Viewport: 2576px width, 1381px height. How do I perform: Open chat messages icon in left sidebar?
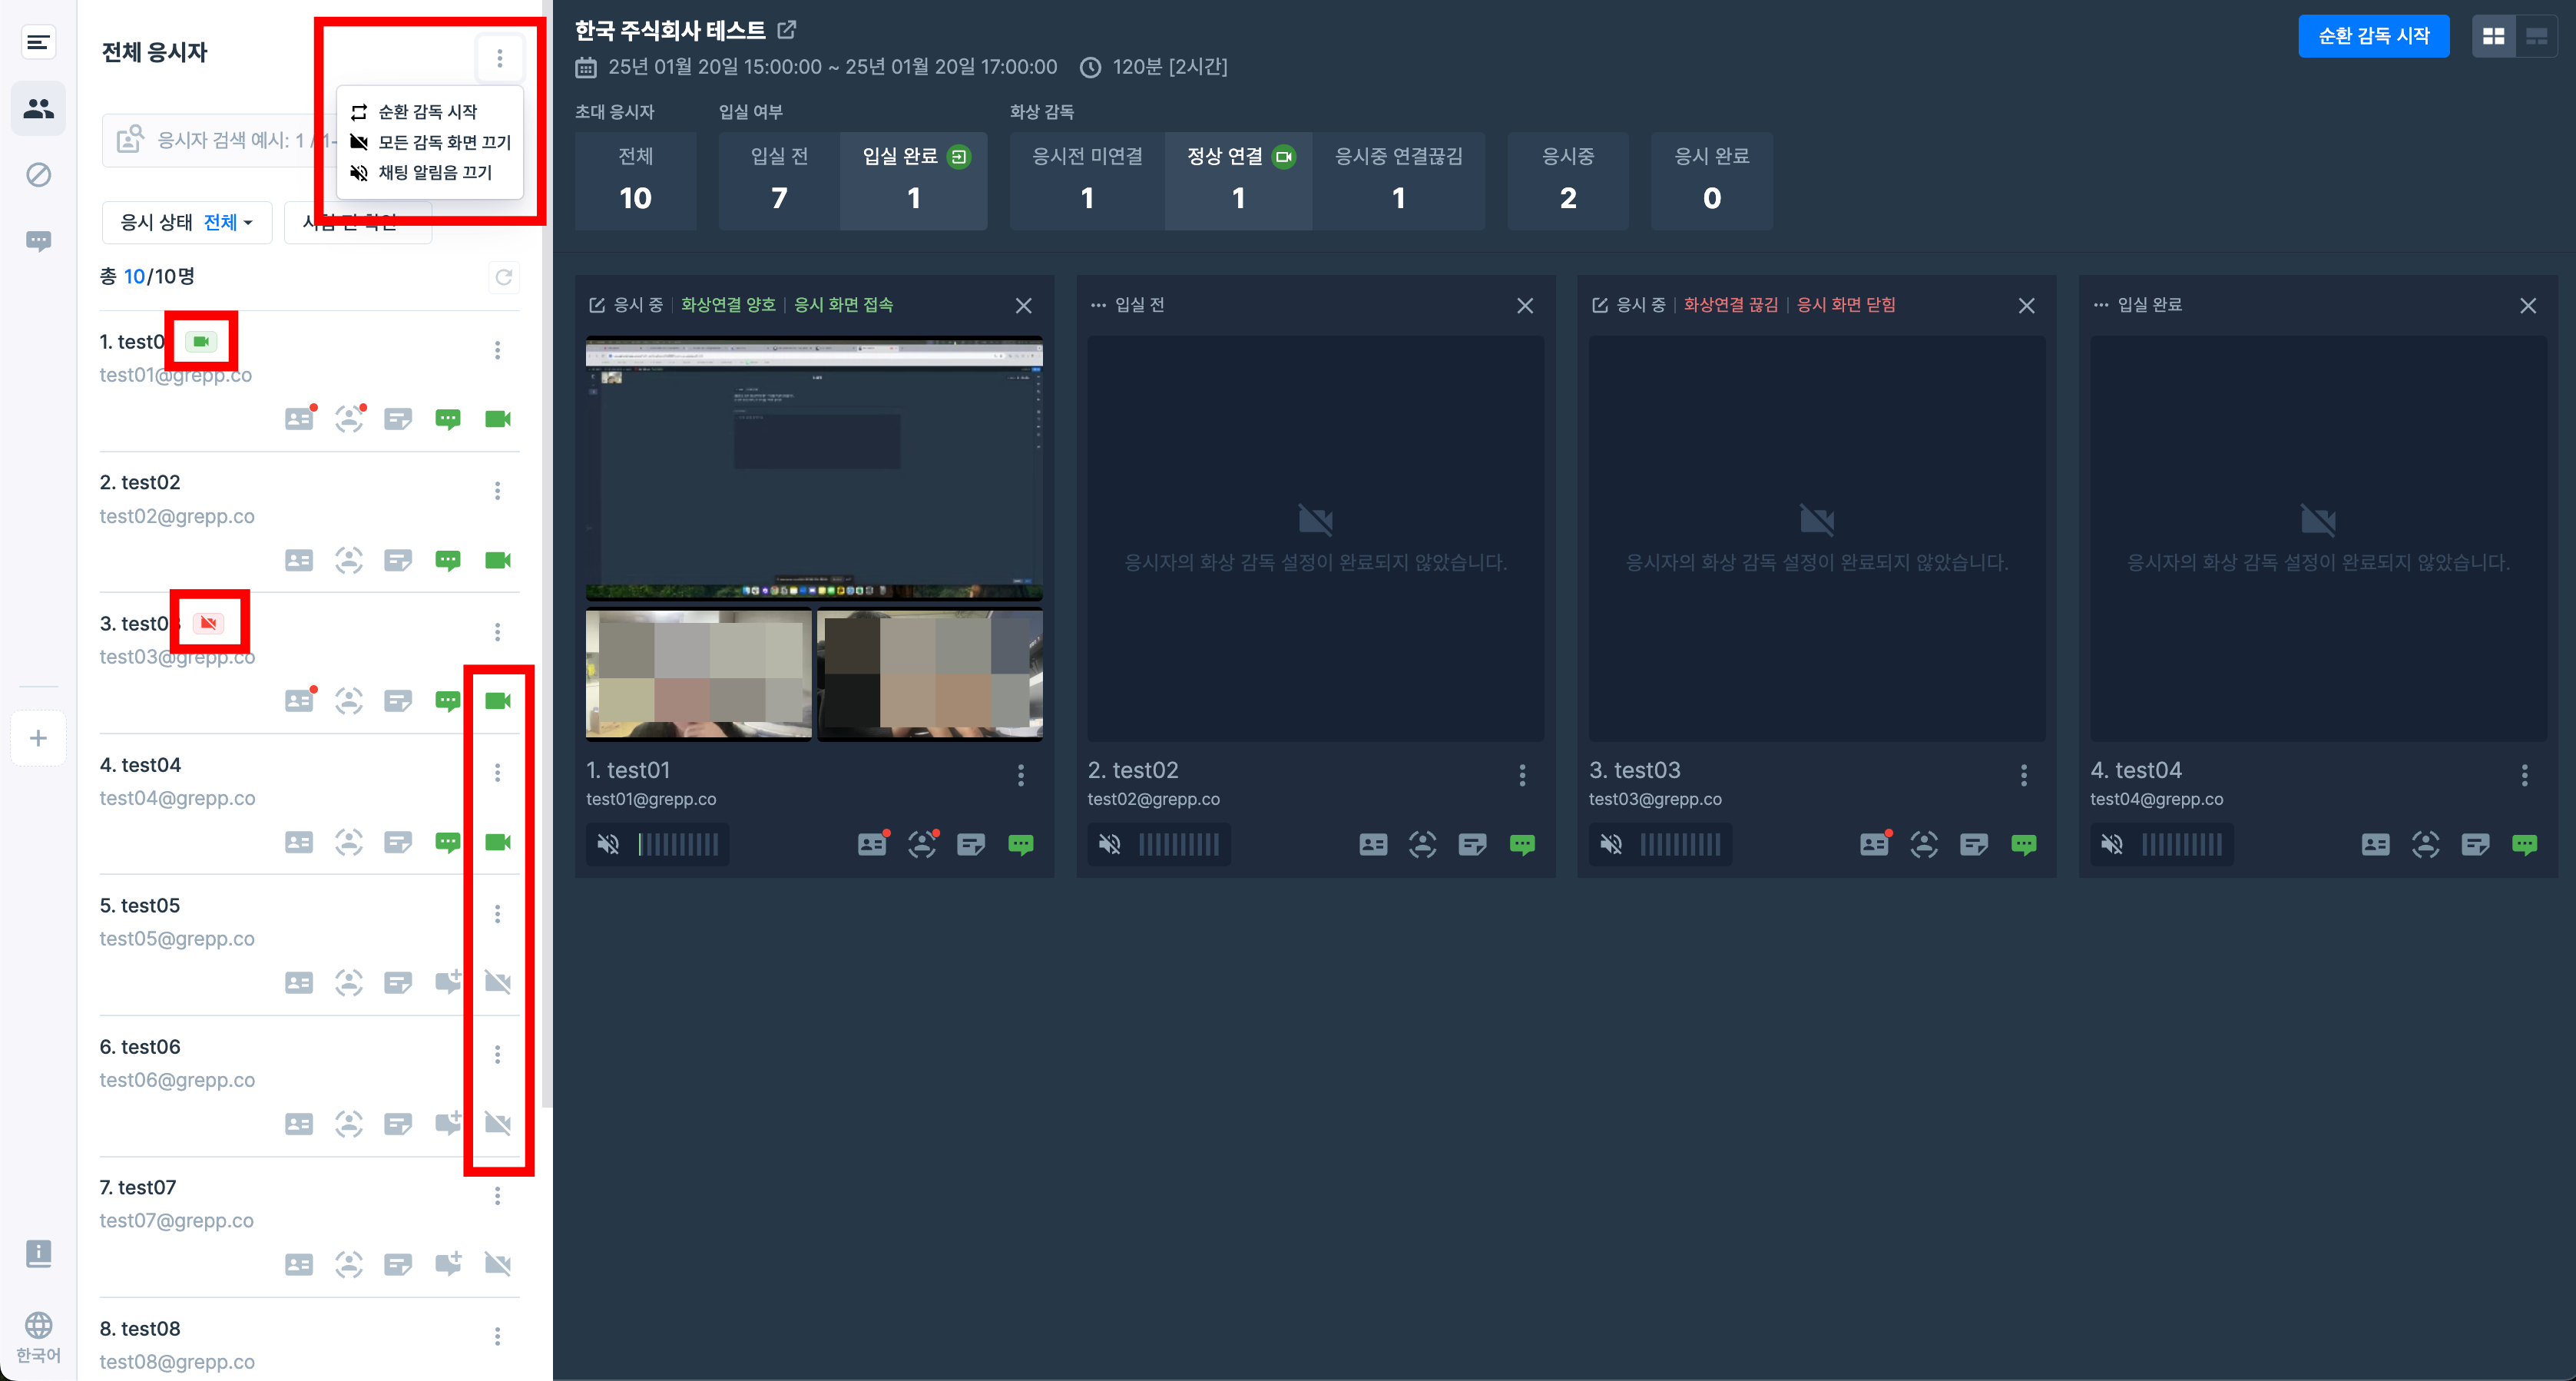(38, 241)
